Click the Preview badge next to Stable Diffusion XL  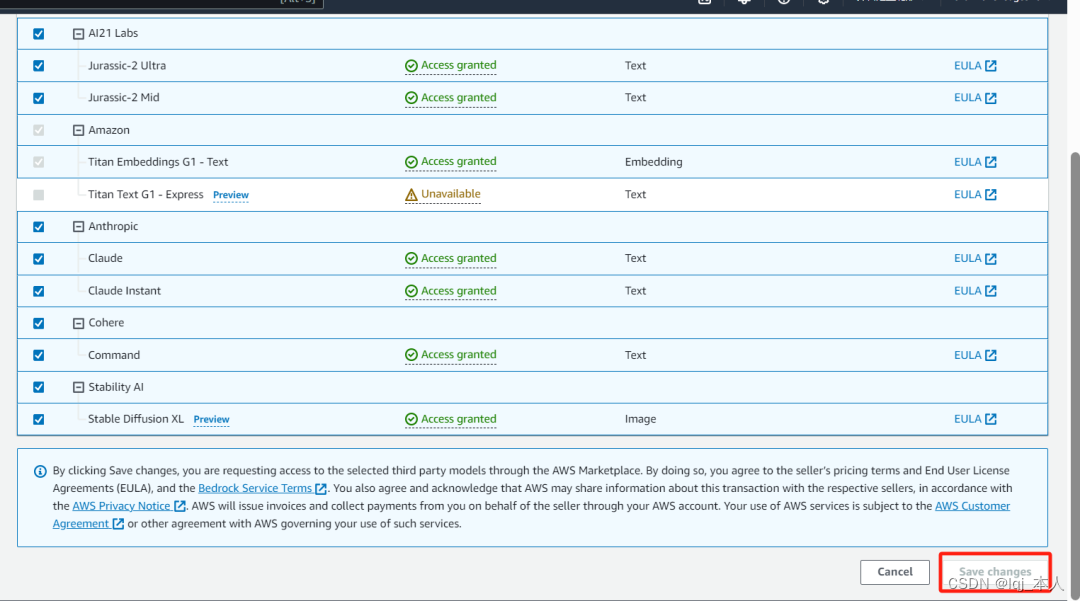(211, 419)
